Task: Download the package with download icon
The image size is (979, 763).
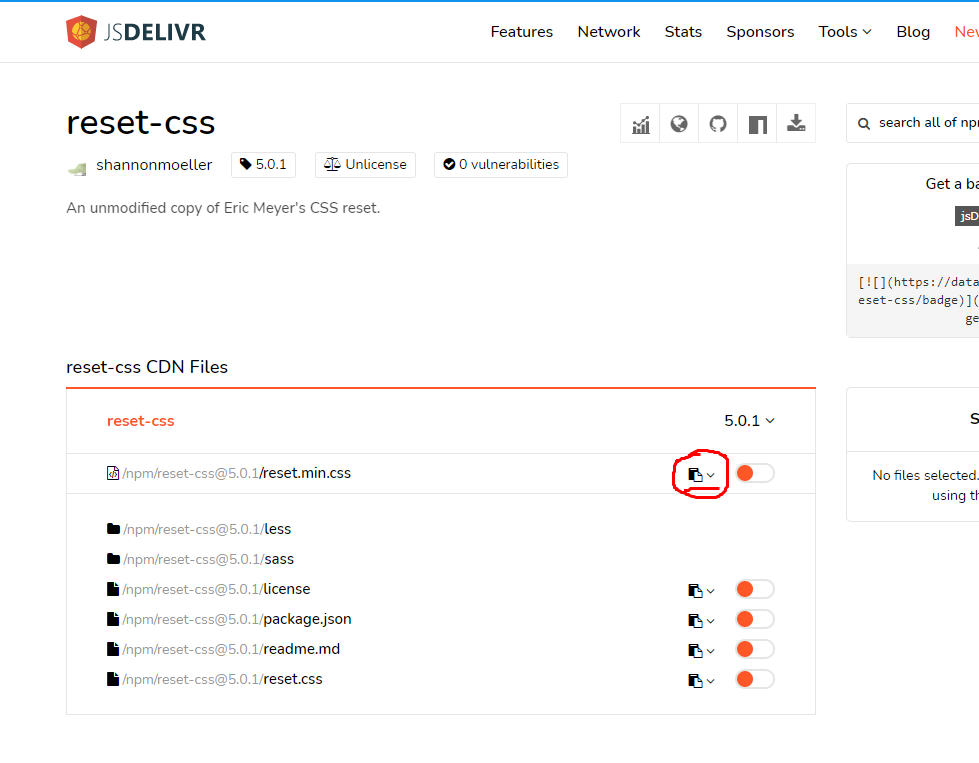Action: click(796, 124)
